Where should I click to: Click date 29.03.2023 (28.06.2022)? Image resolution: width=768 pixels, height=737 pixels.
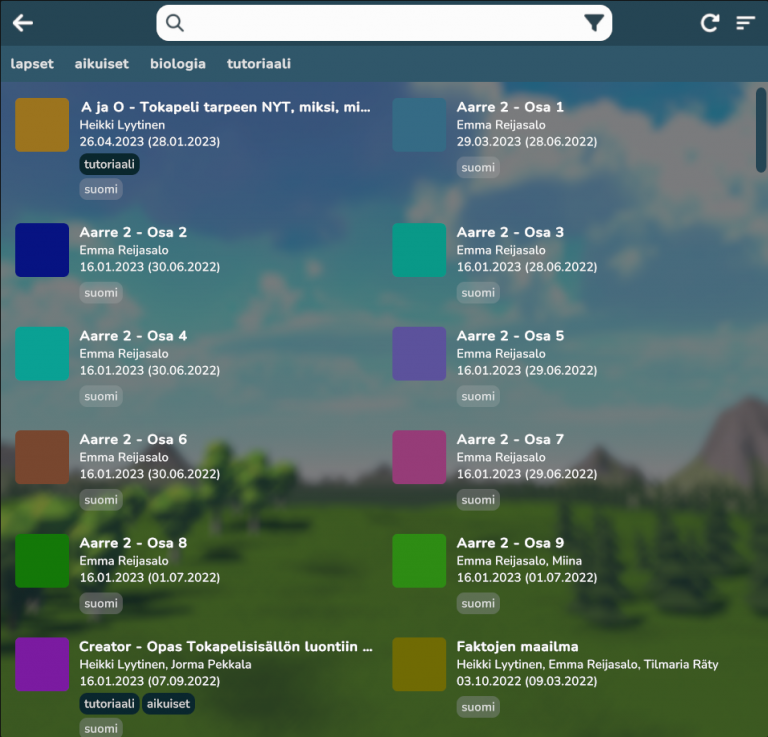pyautogui.click(x=527, y=142)
